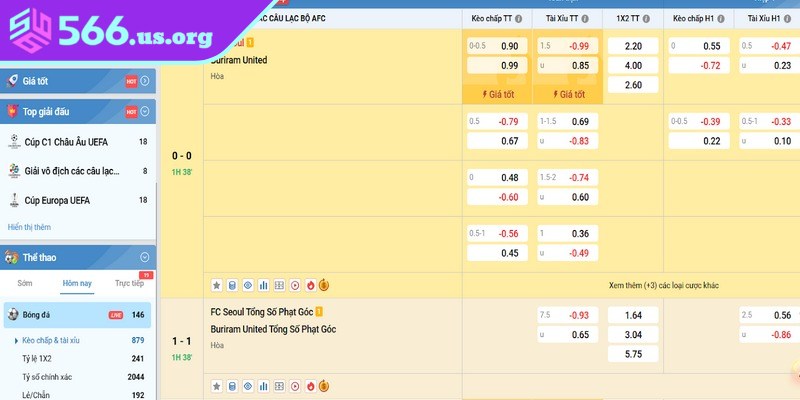Open Cúp C1 Châu Âu UEFA league
800x400 pixels.
tap(66, 142)
